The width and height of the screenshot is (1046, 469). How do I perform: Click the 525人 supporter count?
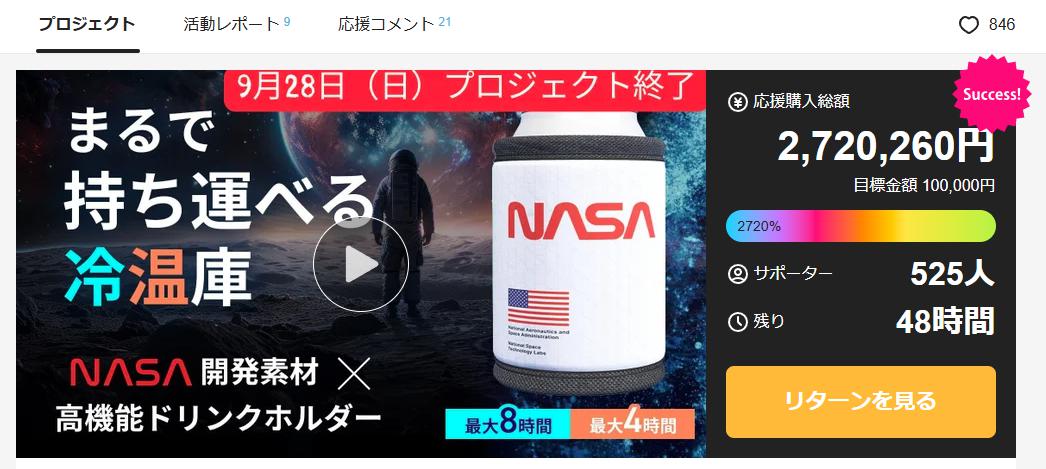tap(952, 274)
